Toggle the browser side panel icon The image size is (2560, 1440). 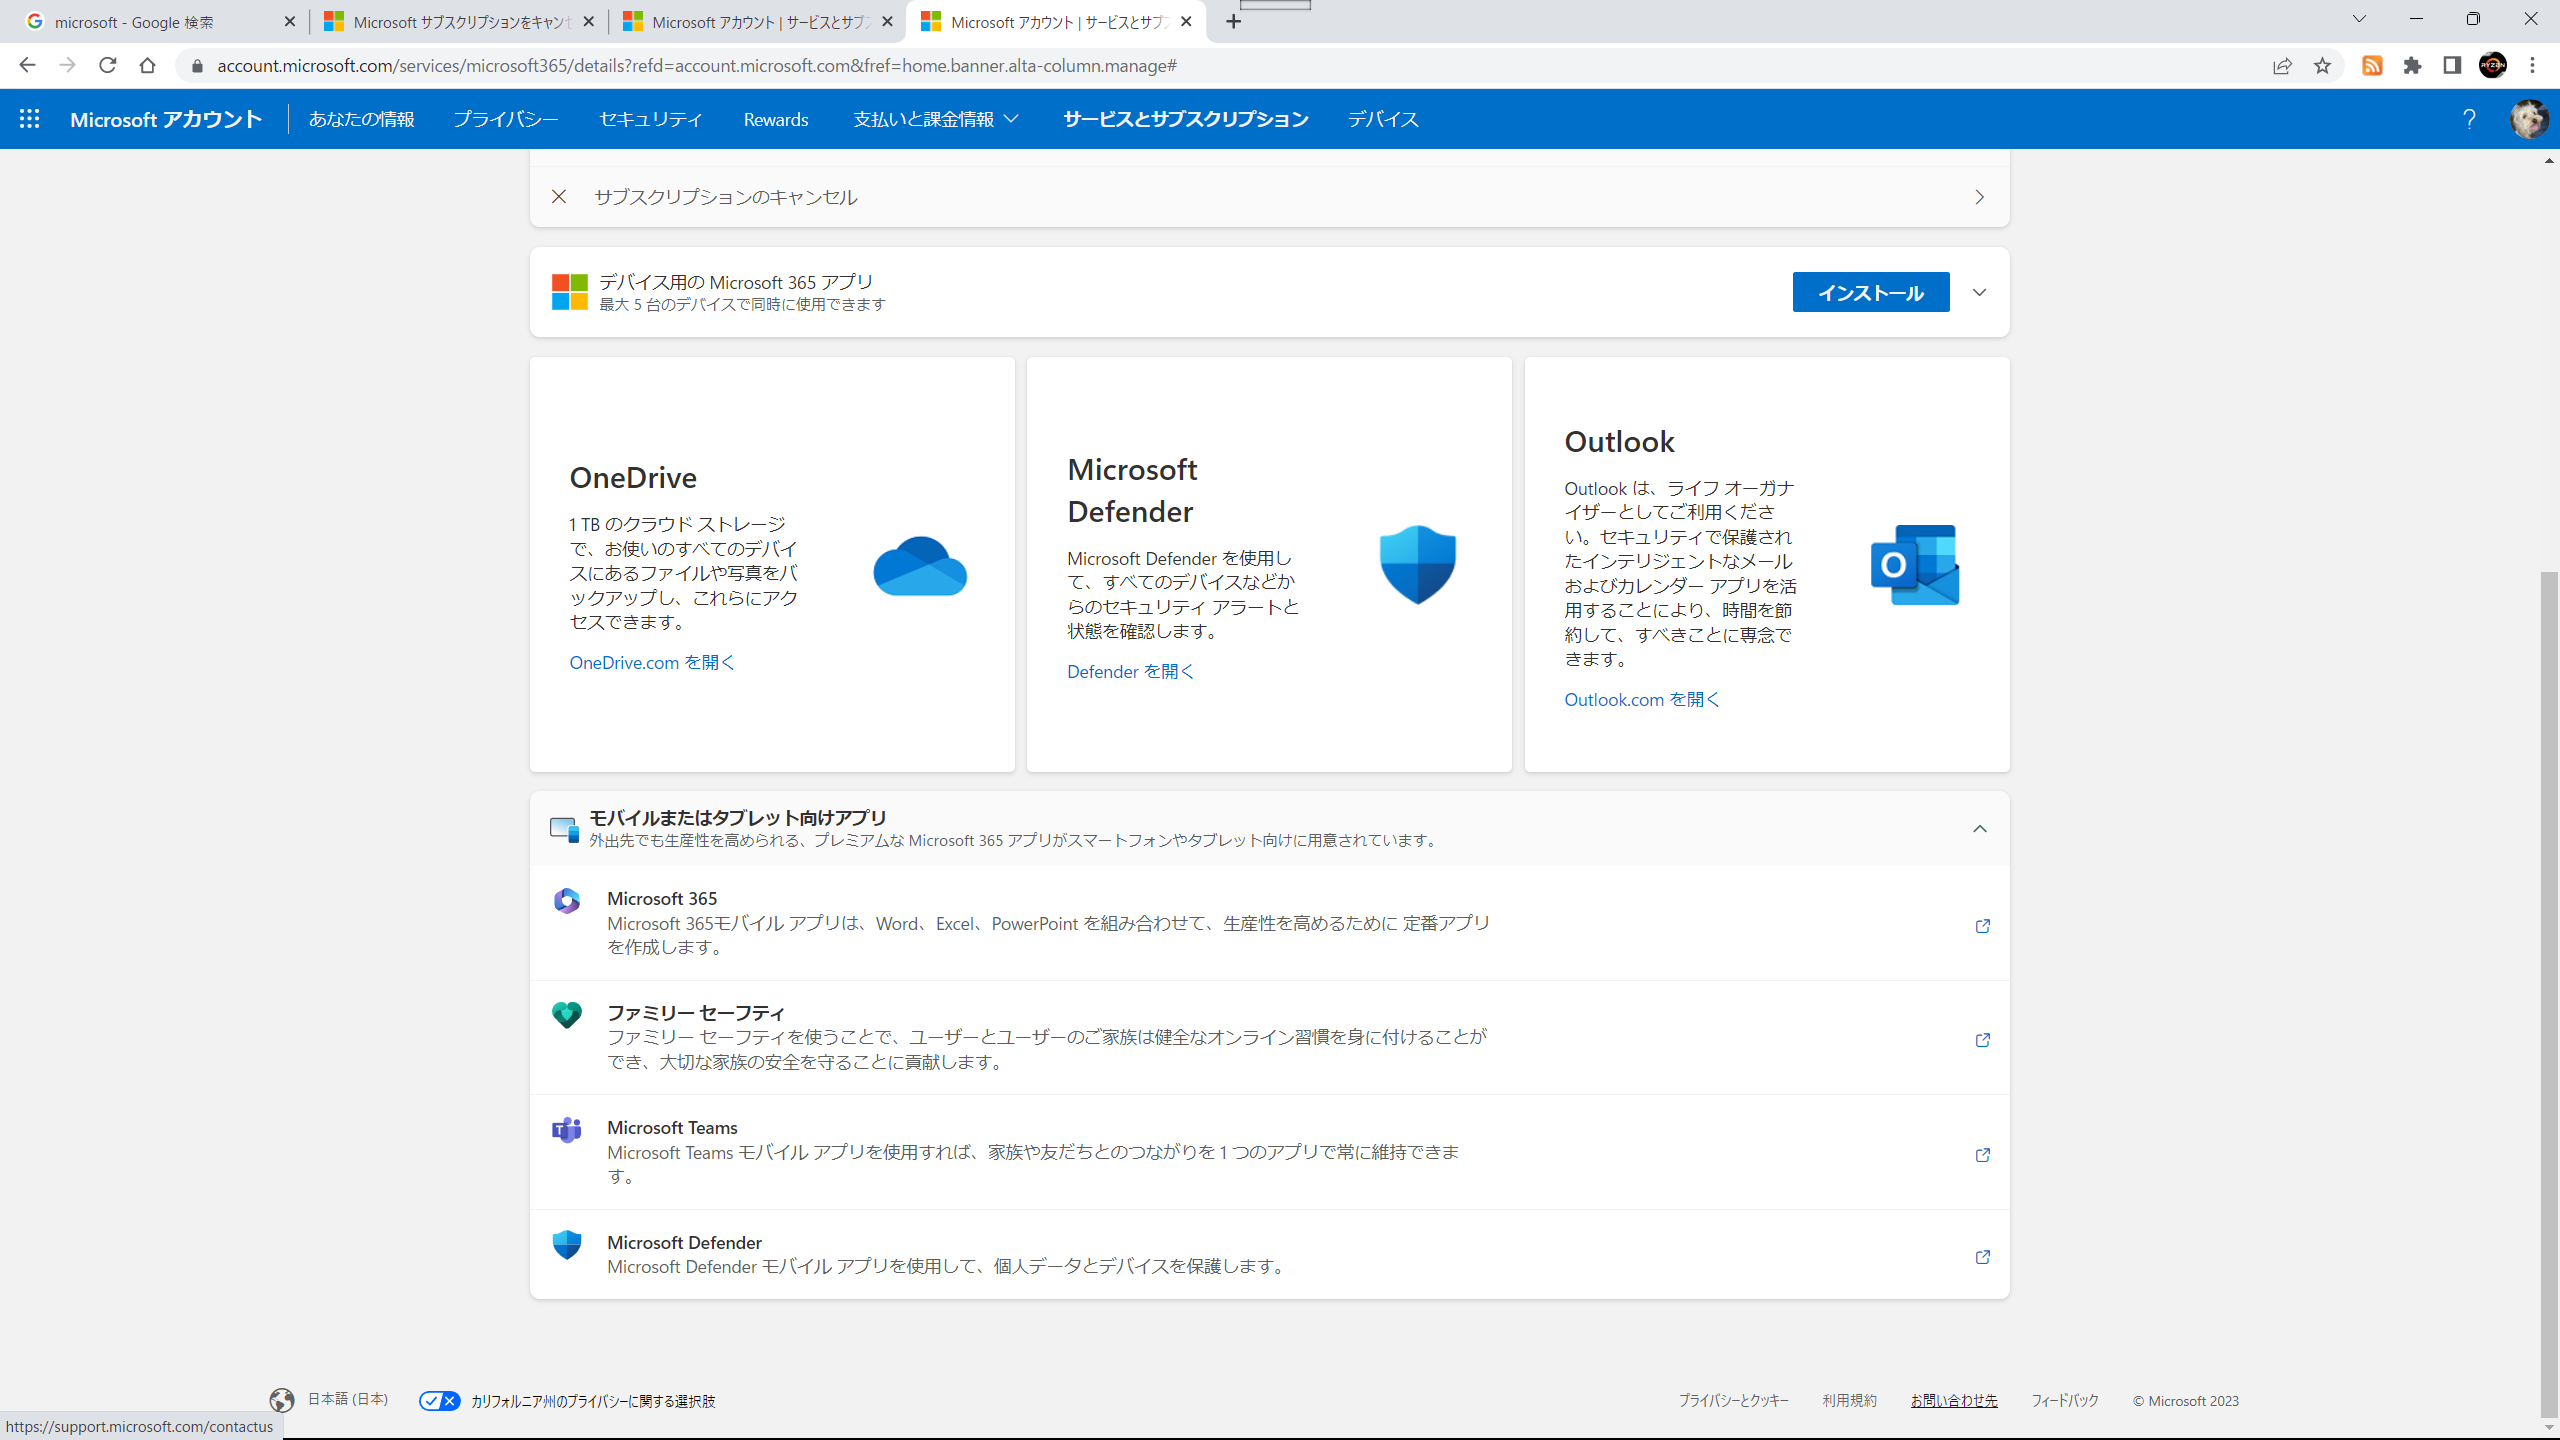click(2452, 66)
